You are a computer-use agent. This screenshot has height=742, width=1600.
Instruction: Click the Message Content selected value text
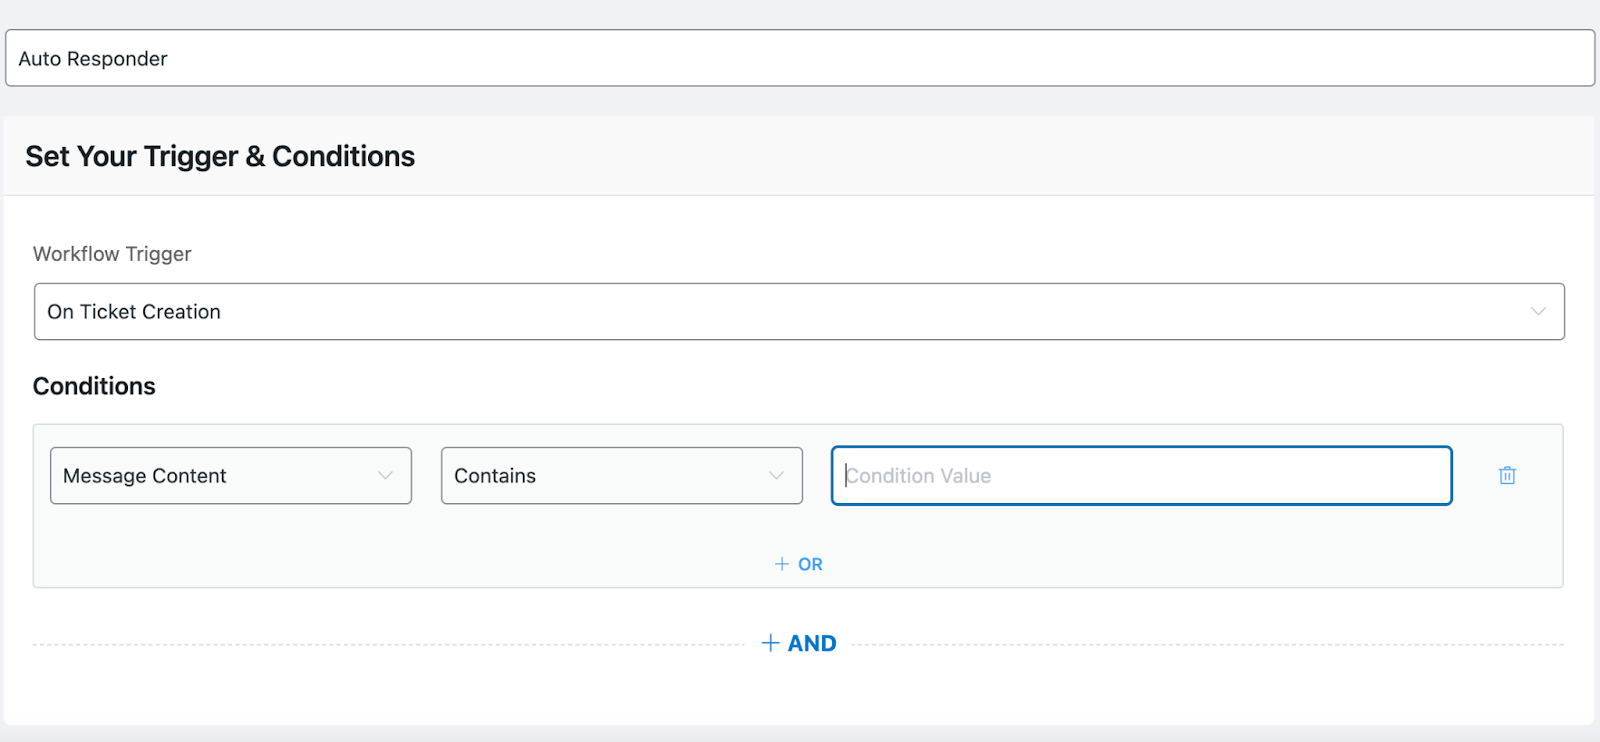145,476
